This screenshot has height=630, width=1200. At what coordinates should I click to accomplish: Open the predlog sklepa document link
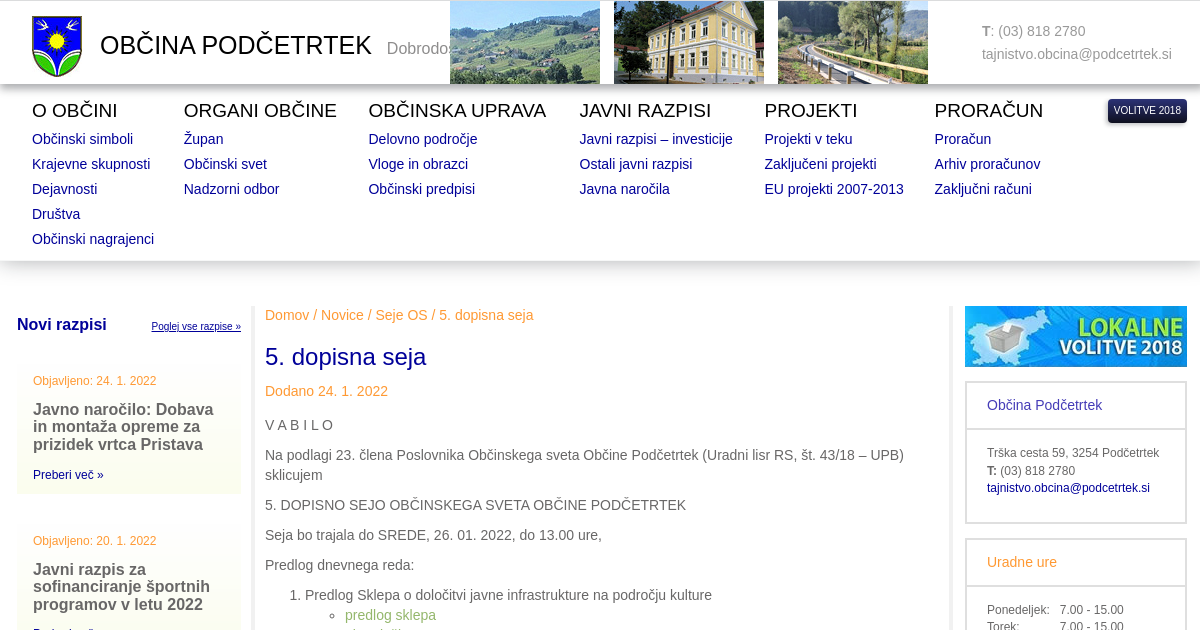390,615
